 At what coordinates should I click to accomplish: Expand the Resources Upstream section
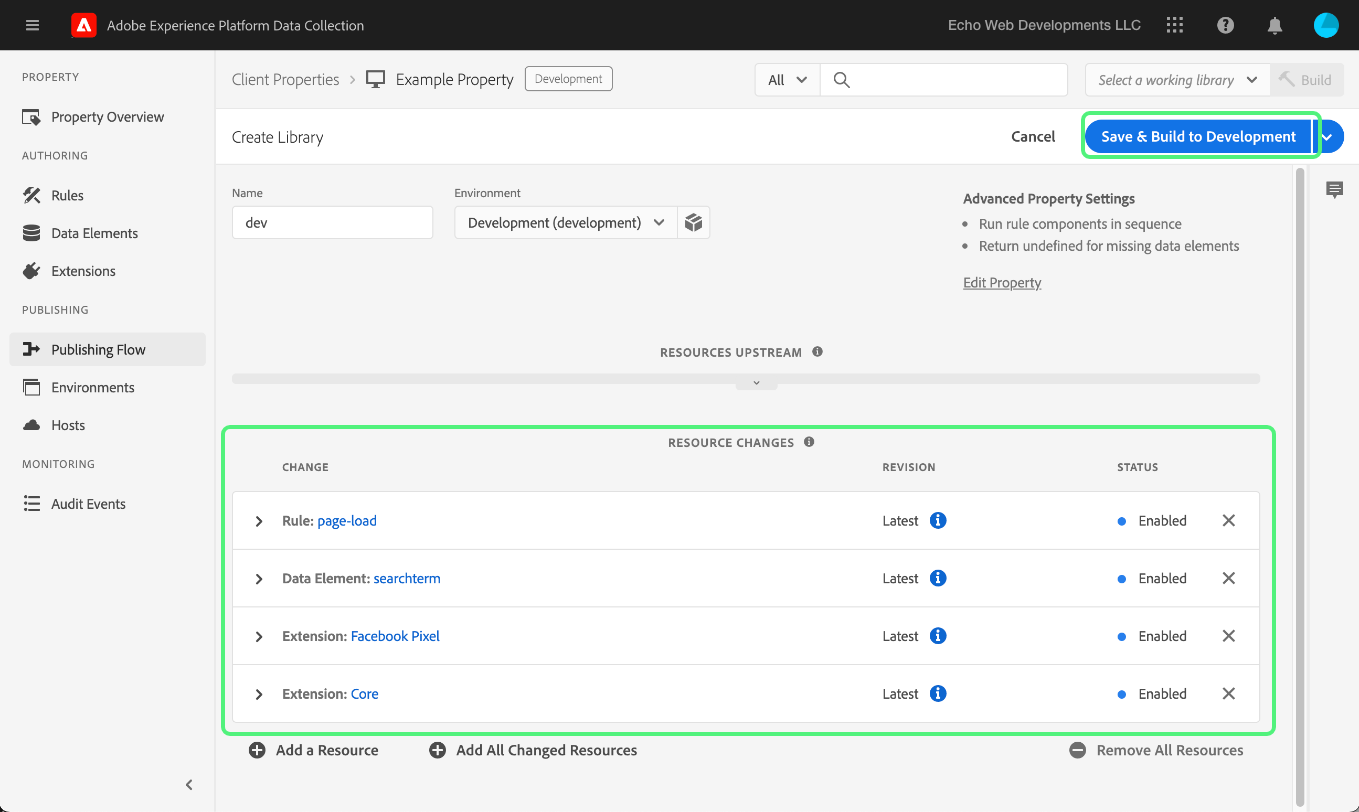click(x=756, y=383)
